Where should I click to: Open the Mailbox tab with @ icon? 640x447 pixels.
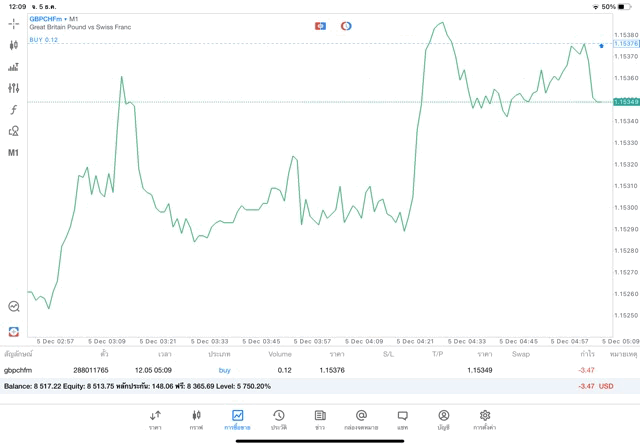click(x=361, y=420)
